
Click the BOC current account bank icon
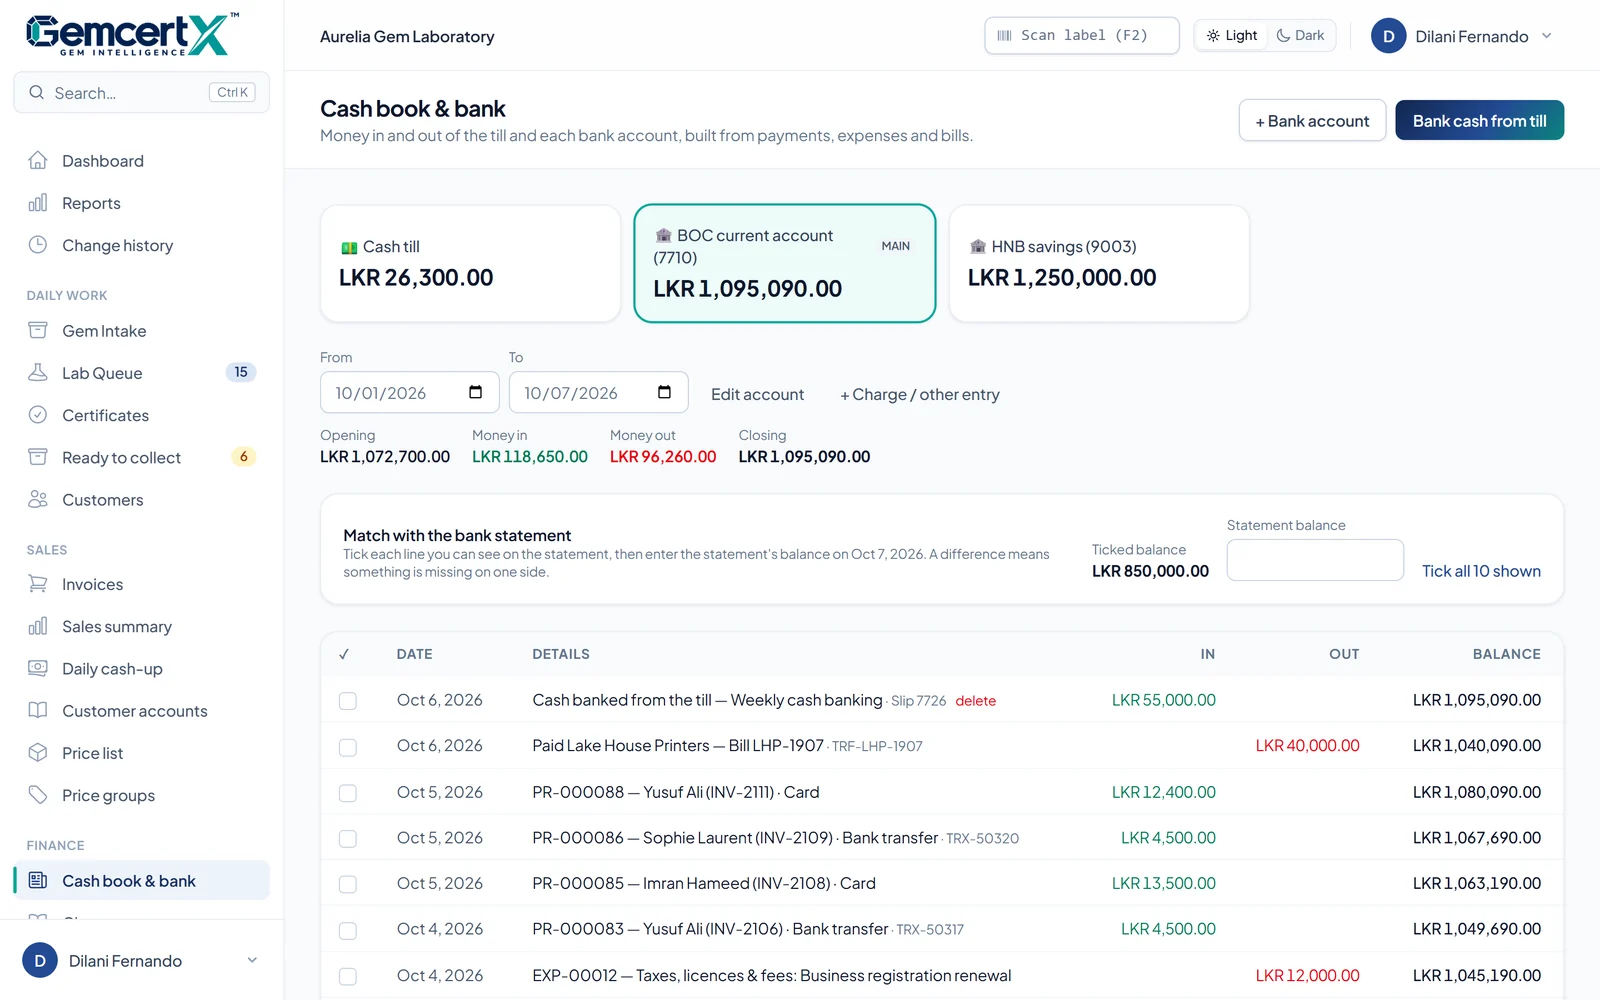tap(663, 235)
